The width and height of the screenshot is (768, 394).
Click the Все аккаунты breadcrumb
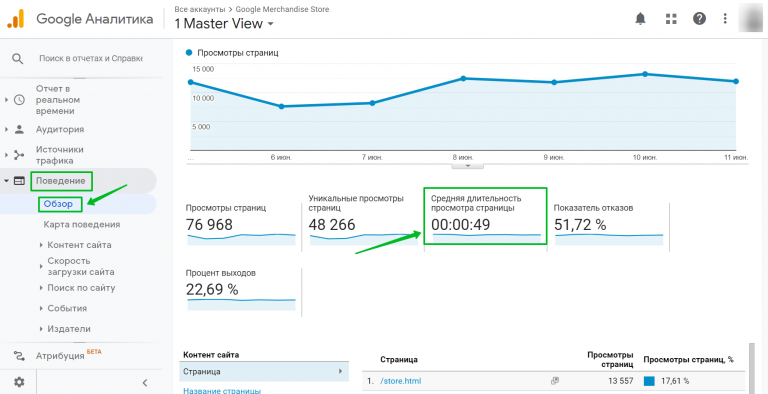click(x=200, y=9)
